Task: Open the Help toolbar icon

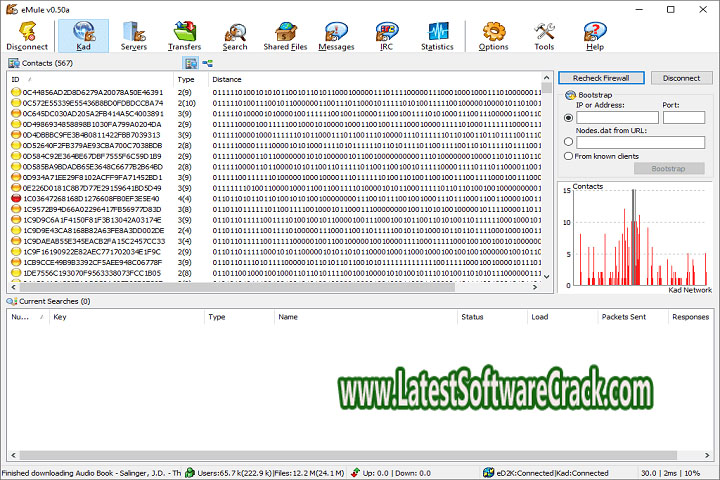Action: 595,36
